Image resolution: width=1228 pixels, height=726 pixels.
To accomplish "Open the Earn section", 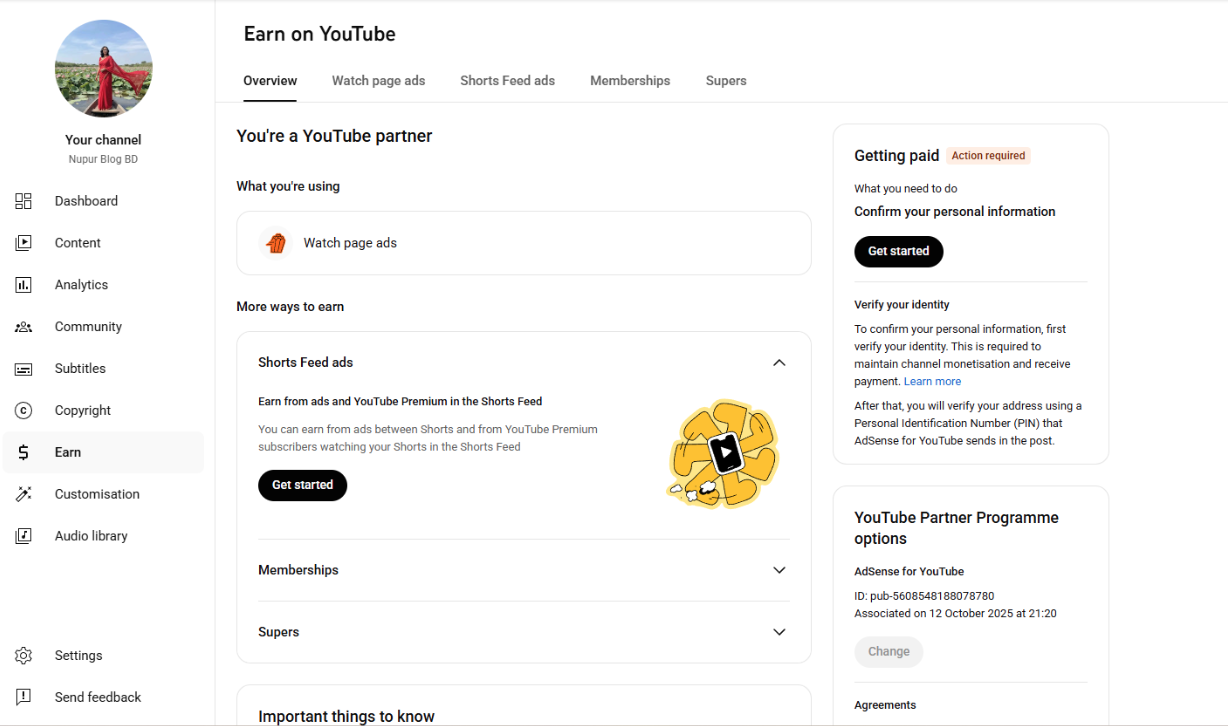I will click(x=67, y=452).
